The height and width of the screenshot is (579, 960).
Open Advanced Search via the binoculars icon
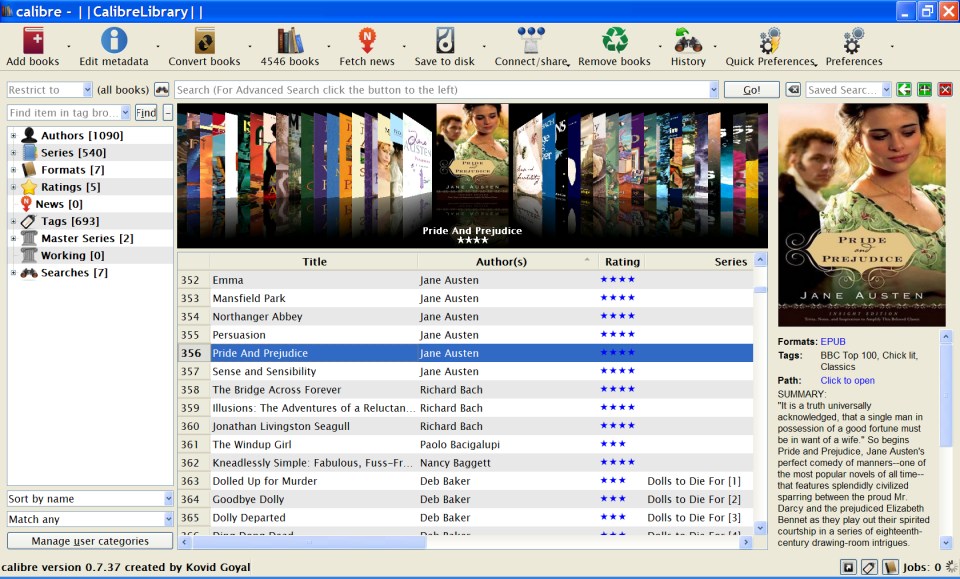pos(162,90)
